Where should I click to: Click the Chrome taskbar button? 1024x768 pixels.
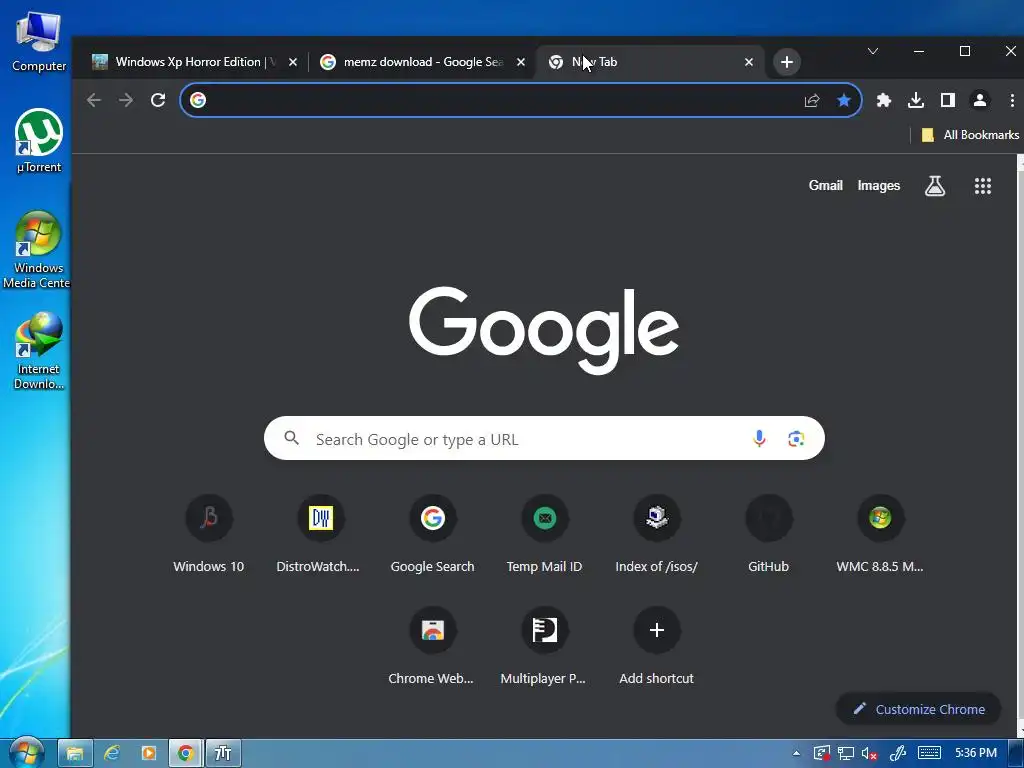click(185, 754)
